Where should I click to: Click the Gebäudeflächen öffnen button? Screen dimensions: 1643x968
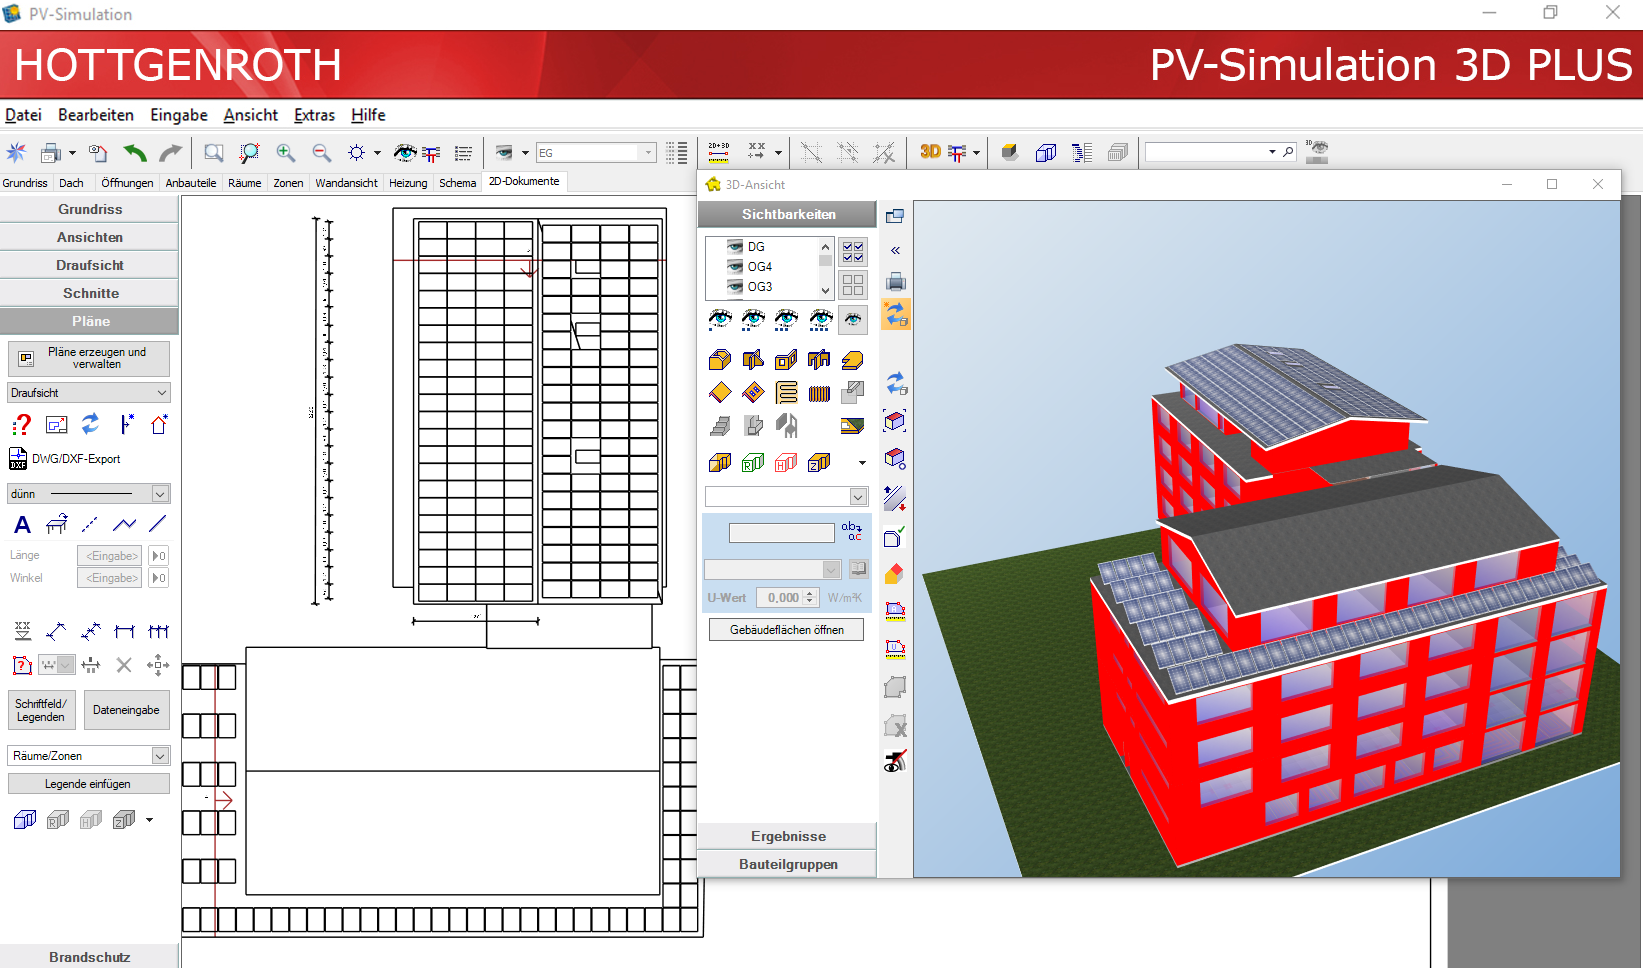786,629
